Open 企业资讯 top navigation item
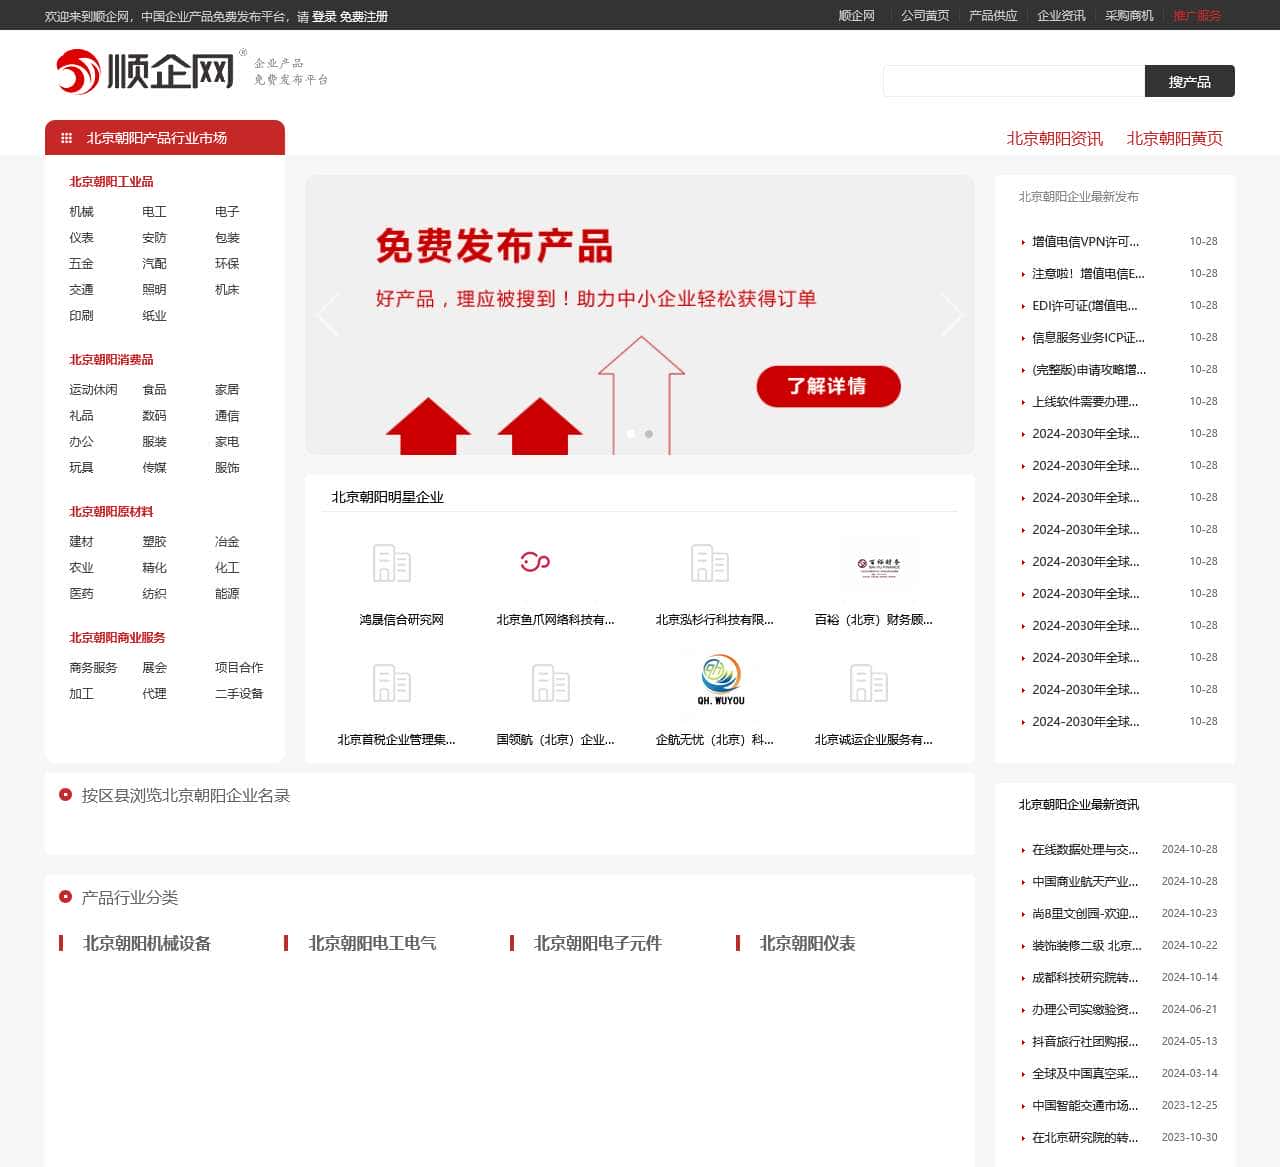Image resolution: width=1280 pixels, height=1167 pixels. 1061,16
